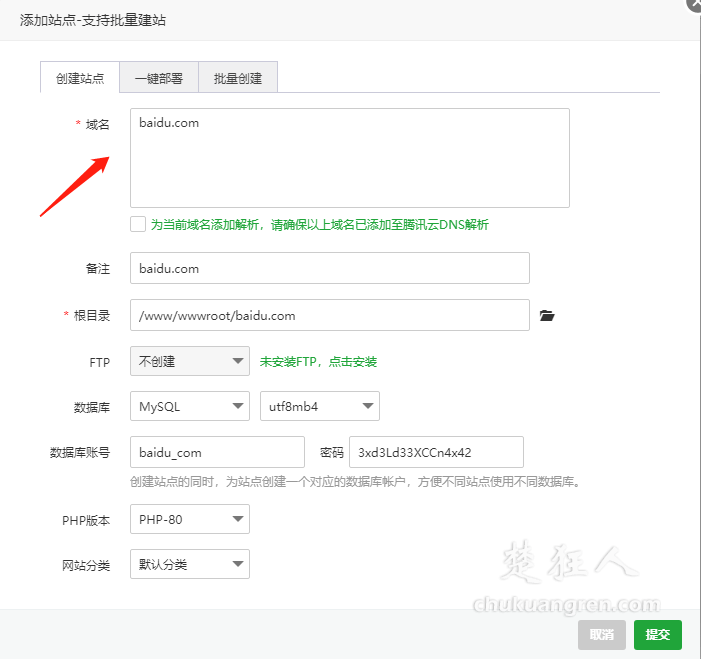Click the gray 取消 cancel button
701x659 pixels.
[x=602, y=634]
